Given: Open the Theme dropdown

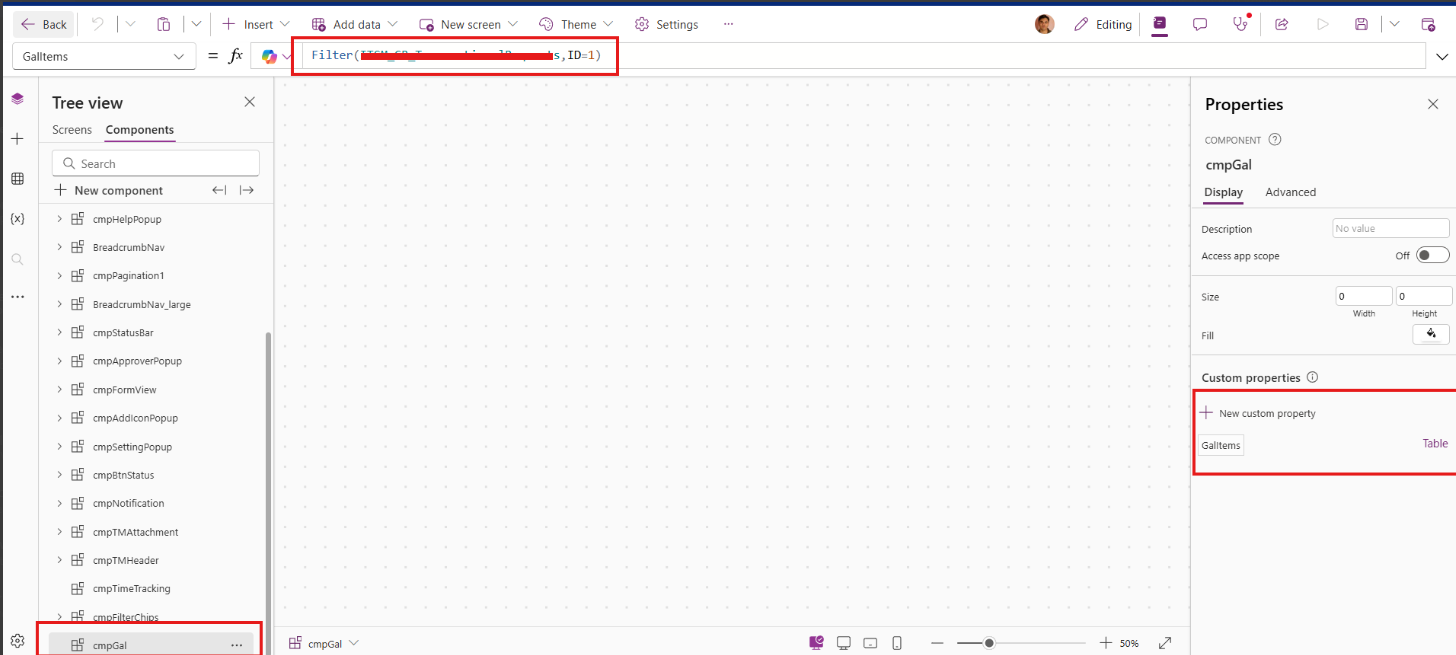Looking at the screenshot, I should pos(576,24).
